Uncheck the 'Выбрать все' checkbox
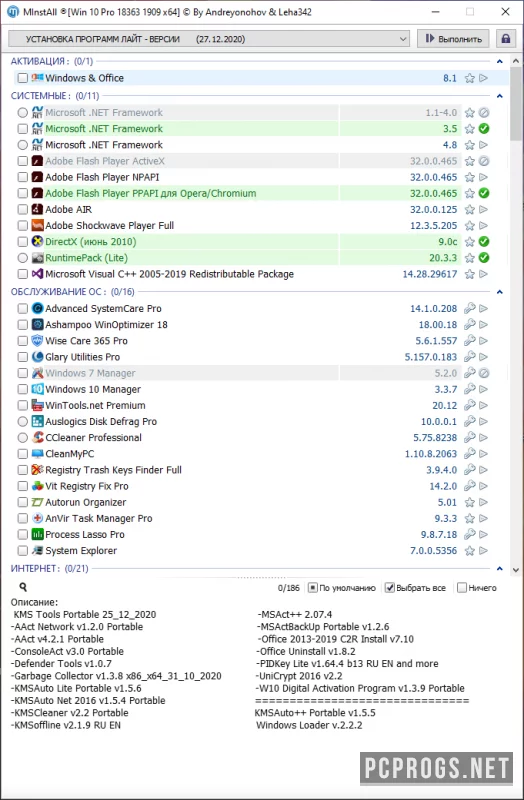 point(390,588)
